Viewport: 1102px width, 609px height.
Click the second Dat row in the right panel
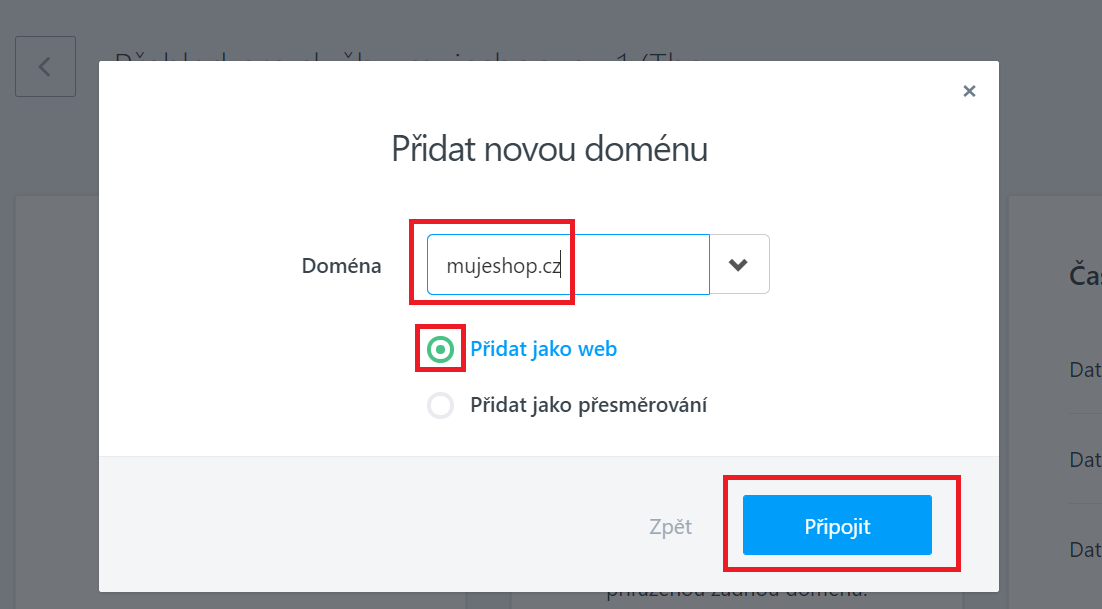[1084, 460]
